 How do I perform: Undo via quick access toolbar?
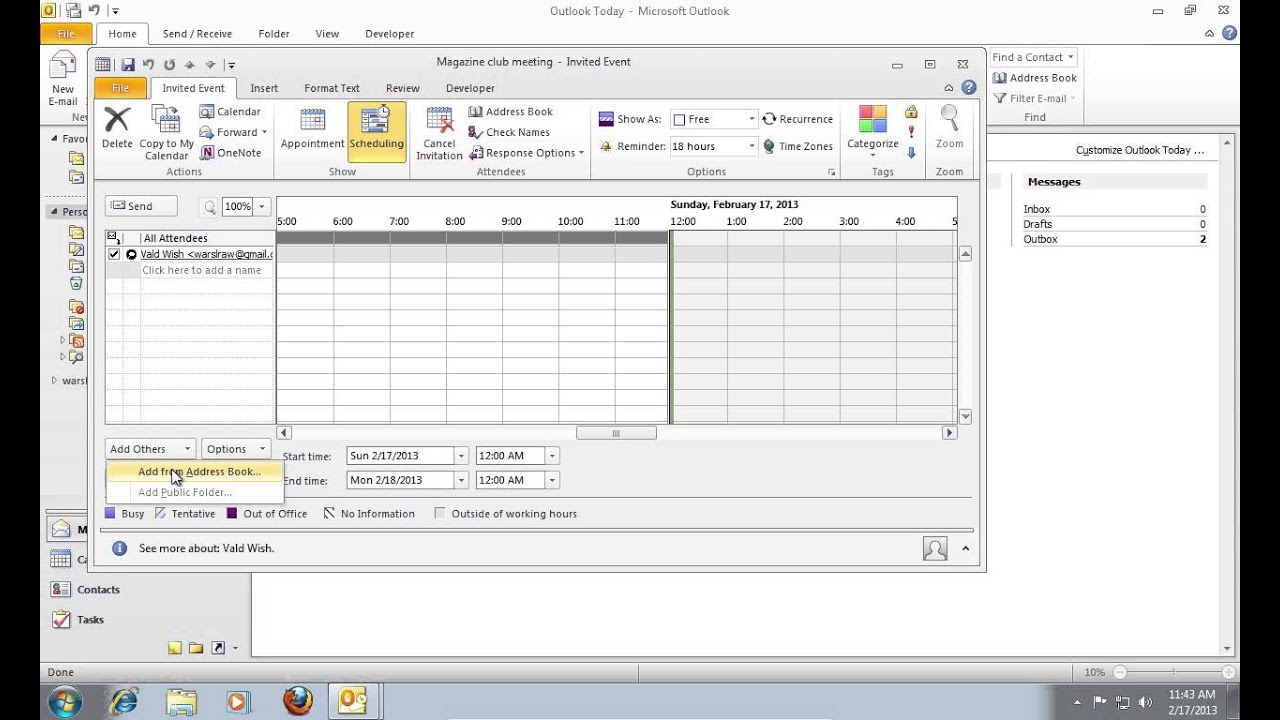click(x=149, y=64)
